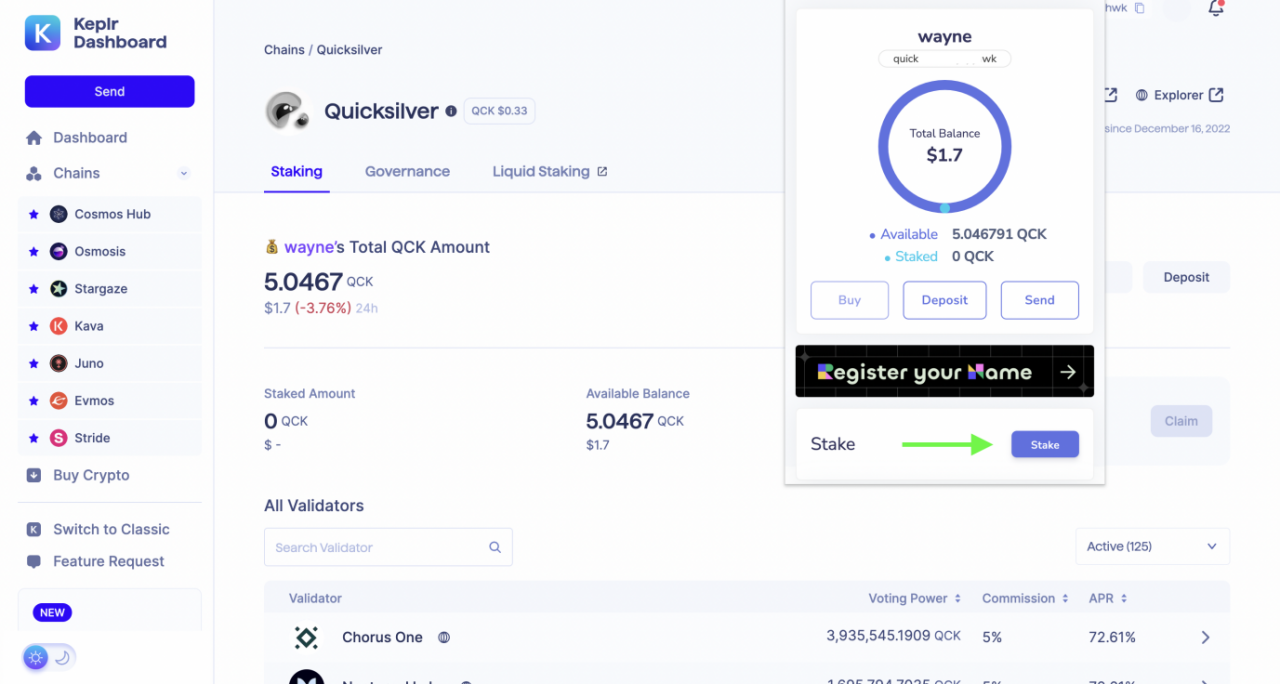Viewport: 1280px width, 684px height.
Task: Click the Chorus One validator logo
Action: (x=306, y=637)
